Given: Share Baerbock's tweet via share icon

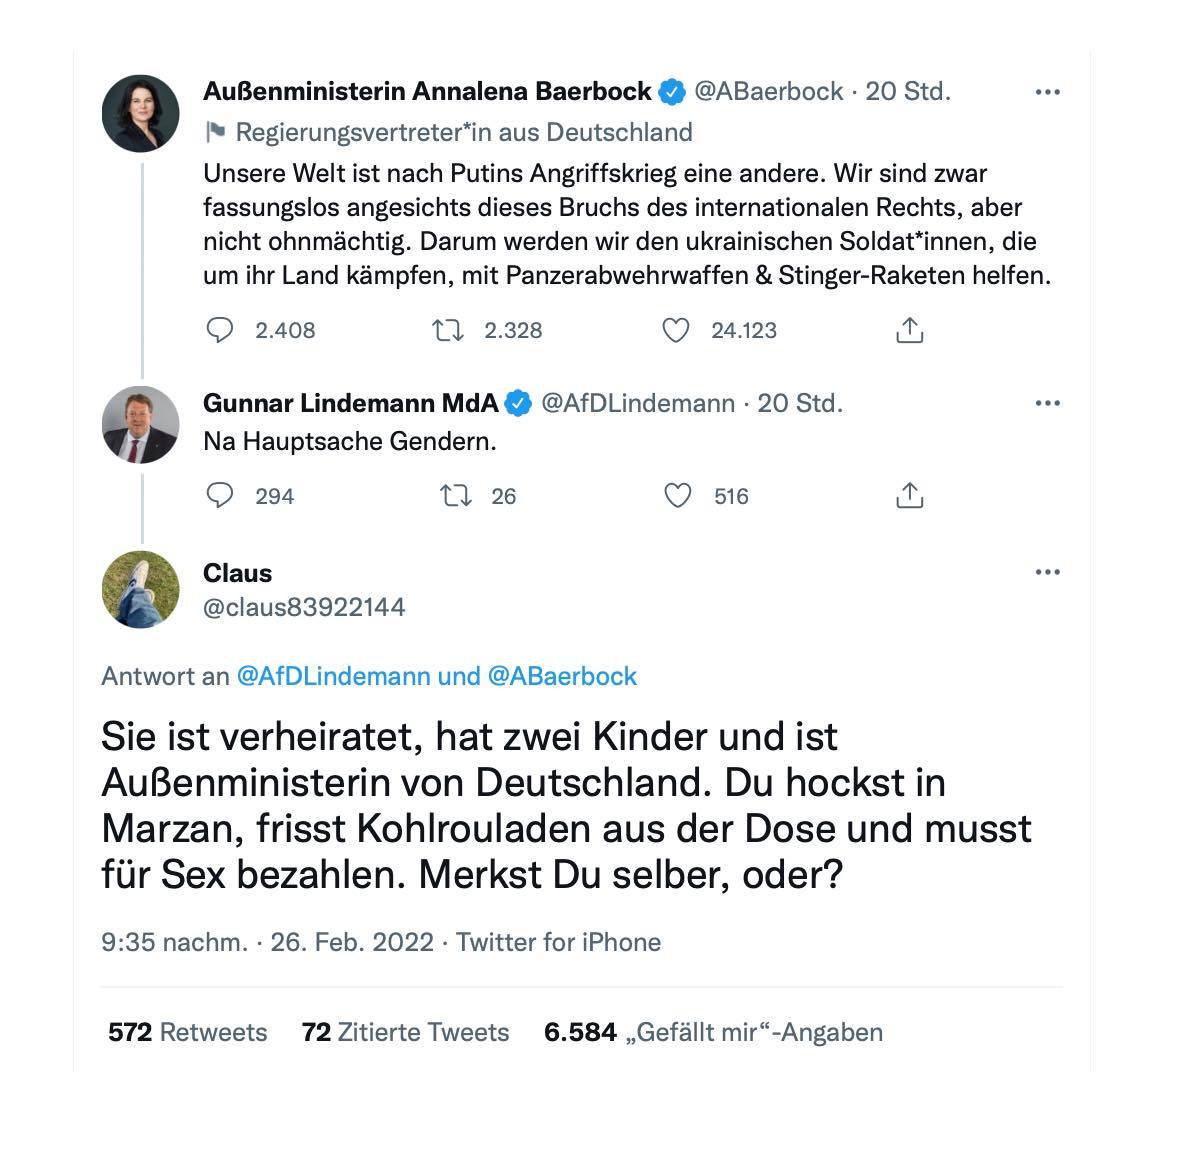Looking at the screenshot, I should pyautogui.click(x=909, y=330).
